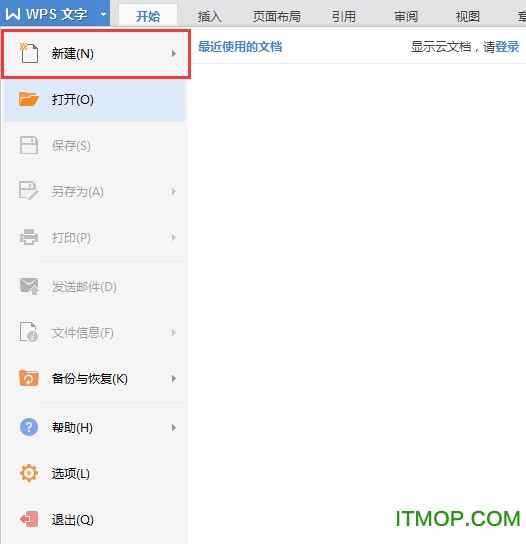This screenshot has width=526, height=544.
Task: Click the blue question mark help icon
Action: (x=28, y=427)
